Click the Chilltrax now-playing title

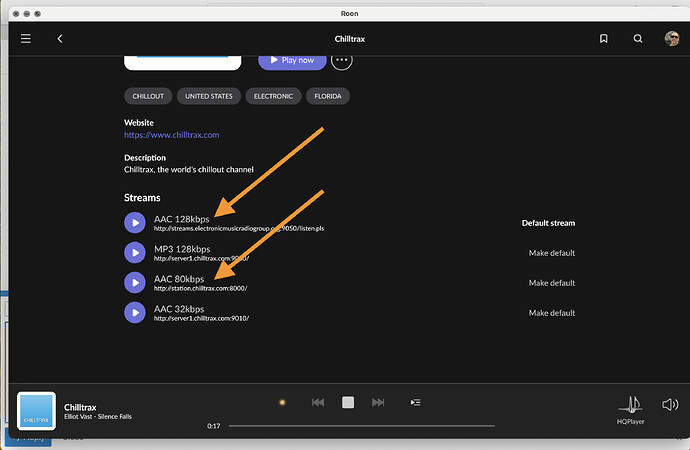pyautogui.click(x=80, y=407)
